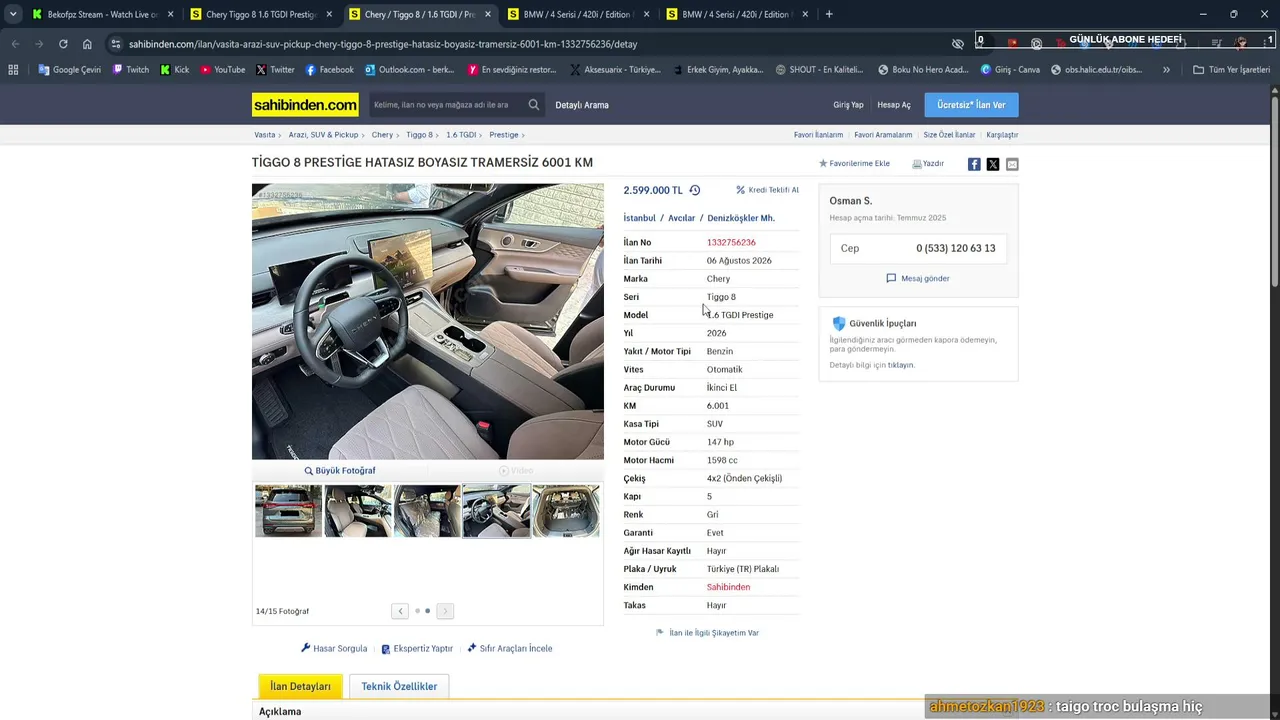Close the Bekofpz Stream tab
Viewport: 1280px width, 720px height.
[170, 14]
